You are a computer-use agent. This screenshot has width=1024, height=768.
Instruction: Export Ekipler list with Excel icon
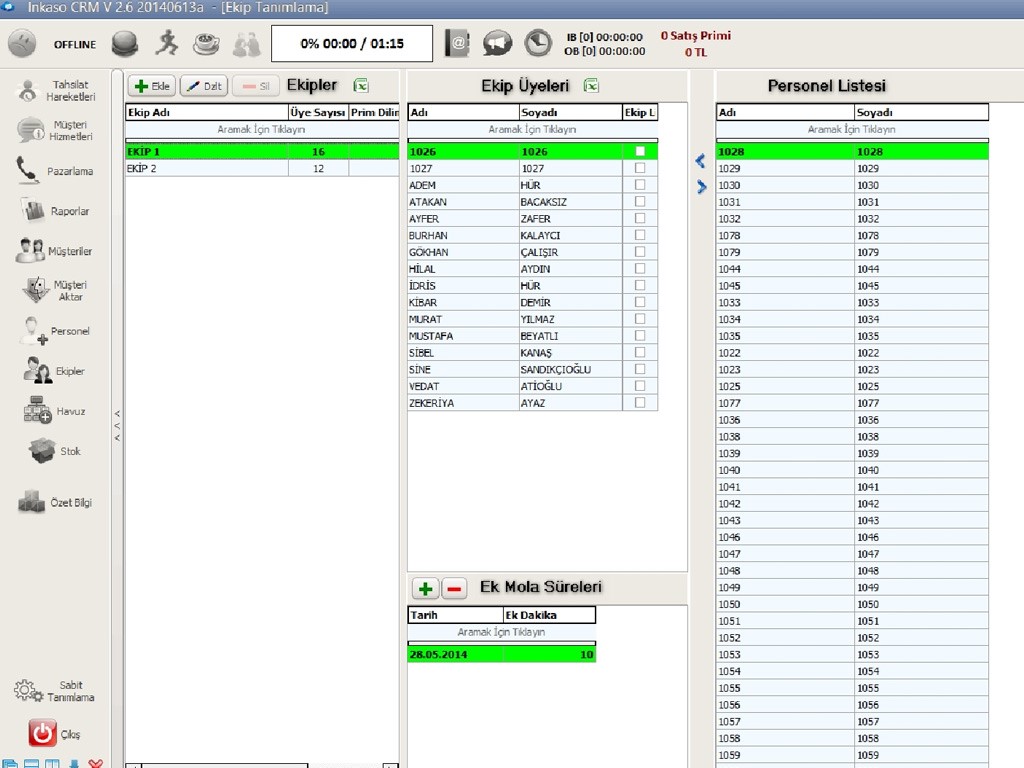click(x=361, y=86)
